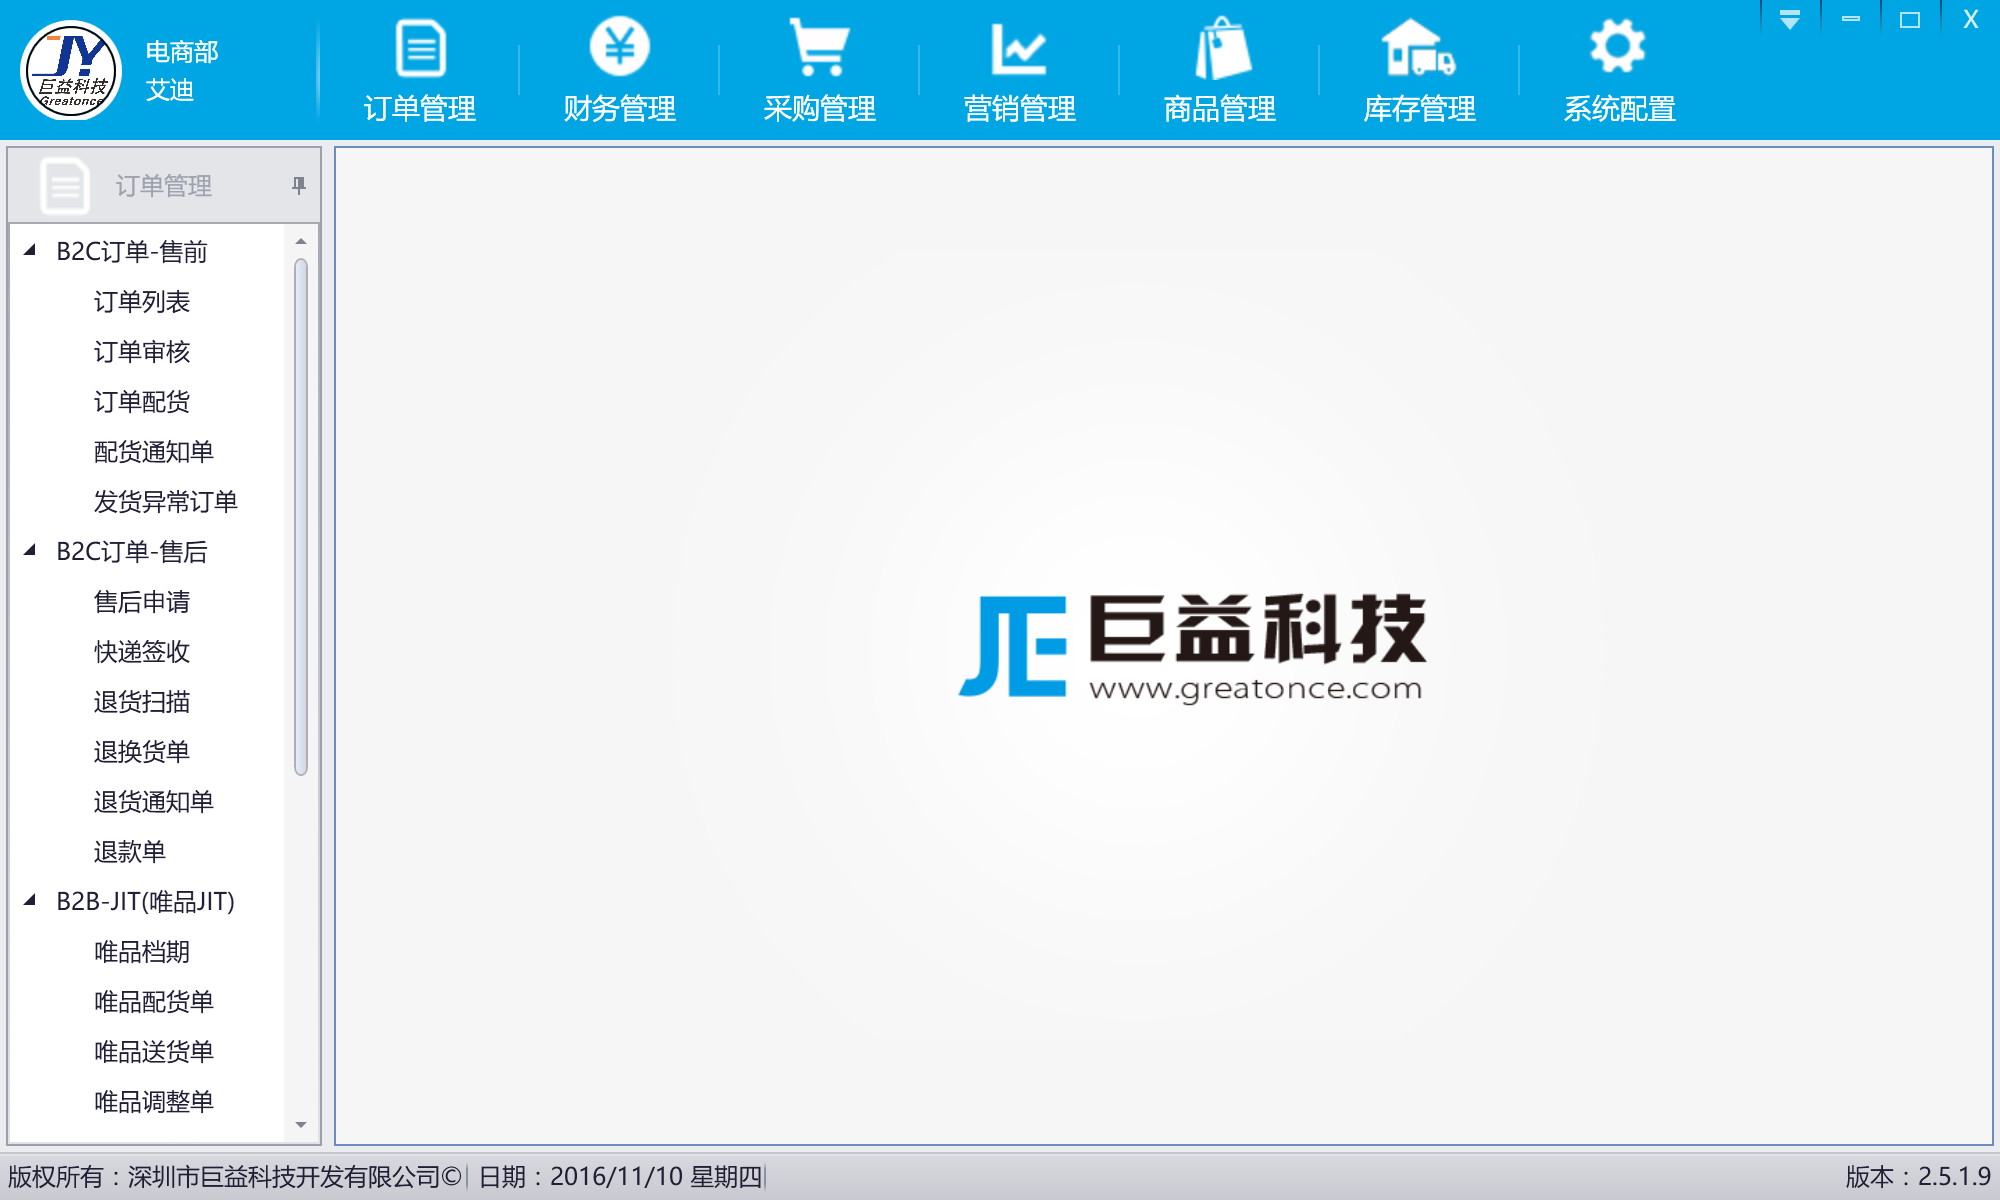The image size is (2000, 1200).
Task: Open 退款单 in the tree
Action: coord(130,851)
